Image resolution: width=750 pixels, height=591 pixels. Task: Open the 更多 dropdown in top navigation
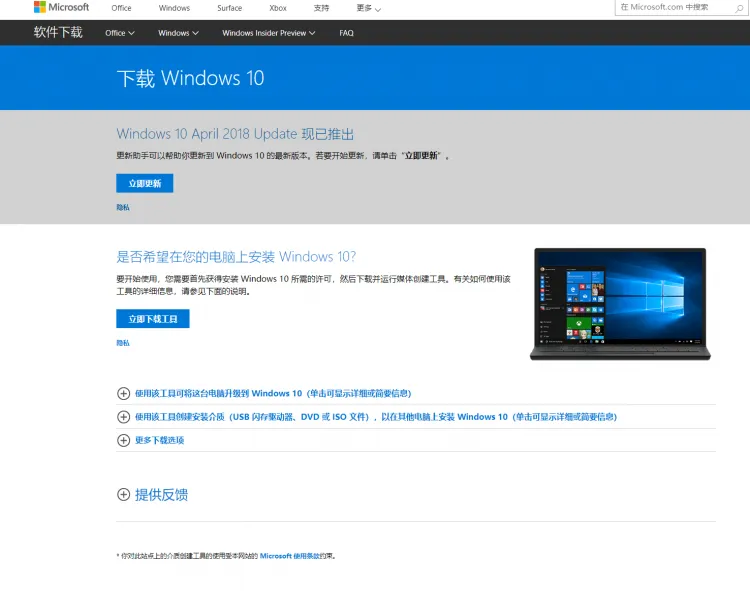368,8
